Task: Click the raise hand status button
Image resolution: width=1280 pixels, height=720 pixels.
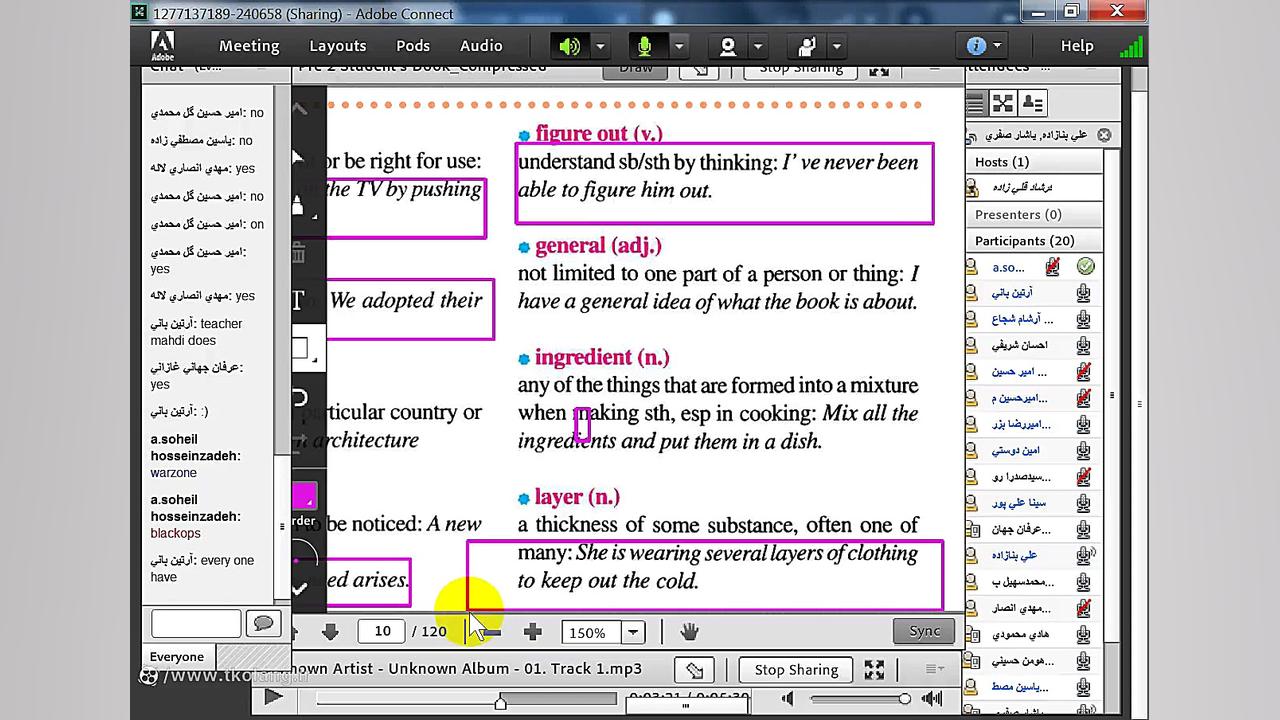Action: 805,46
